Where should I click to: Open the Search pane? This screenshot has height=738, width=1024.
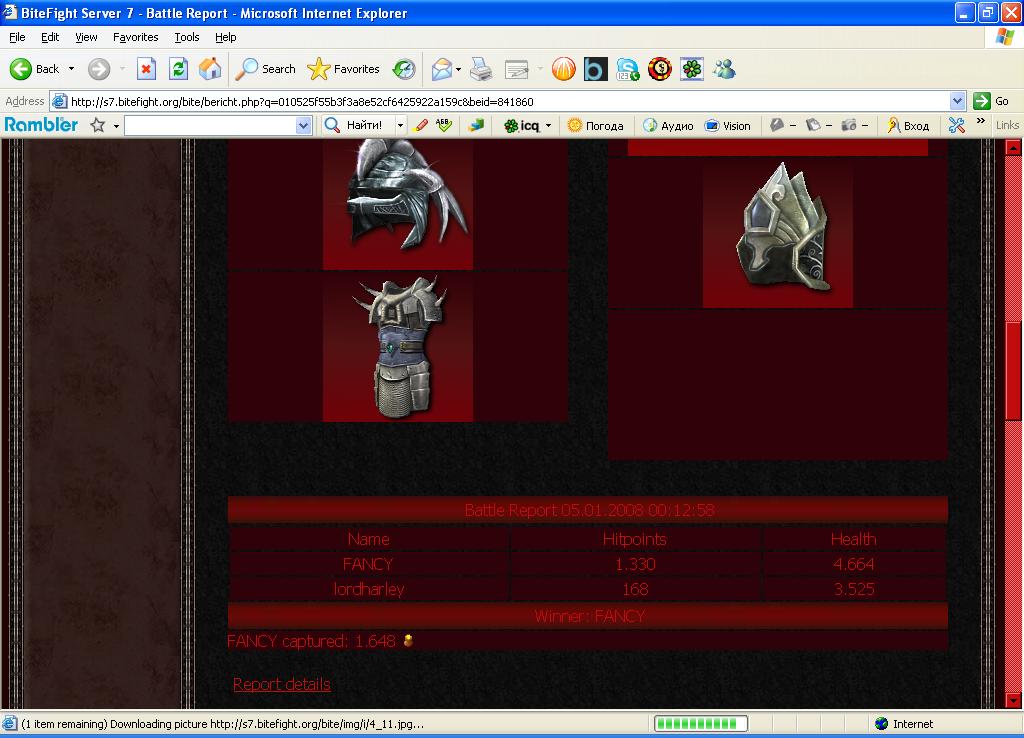click(x=265, y=69)
